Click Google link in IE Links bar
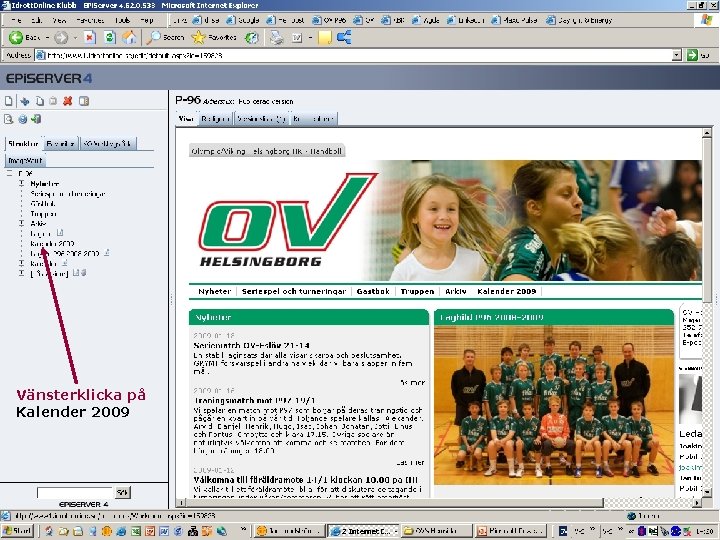Screen dimensions: 720x540 (x=243, y=20)
